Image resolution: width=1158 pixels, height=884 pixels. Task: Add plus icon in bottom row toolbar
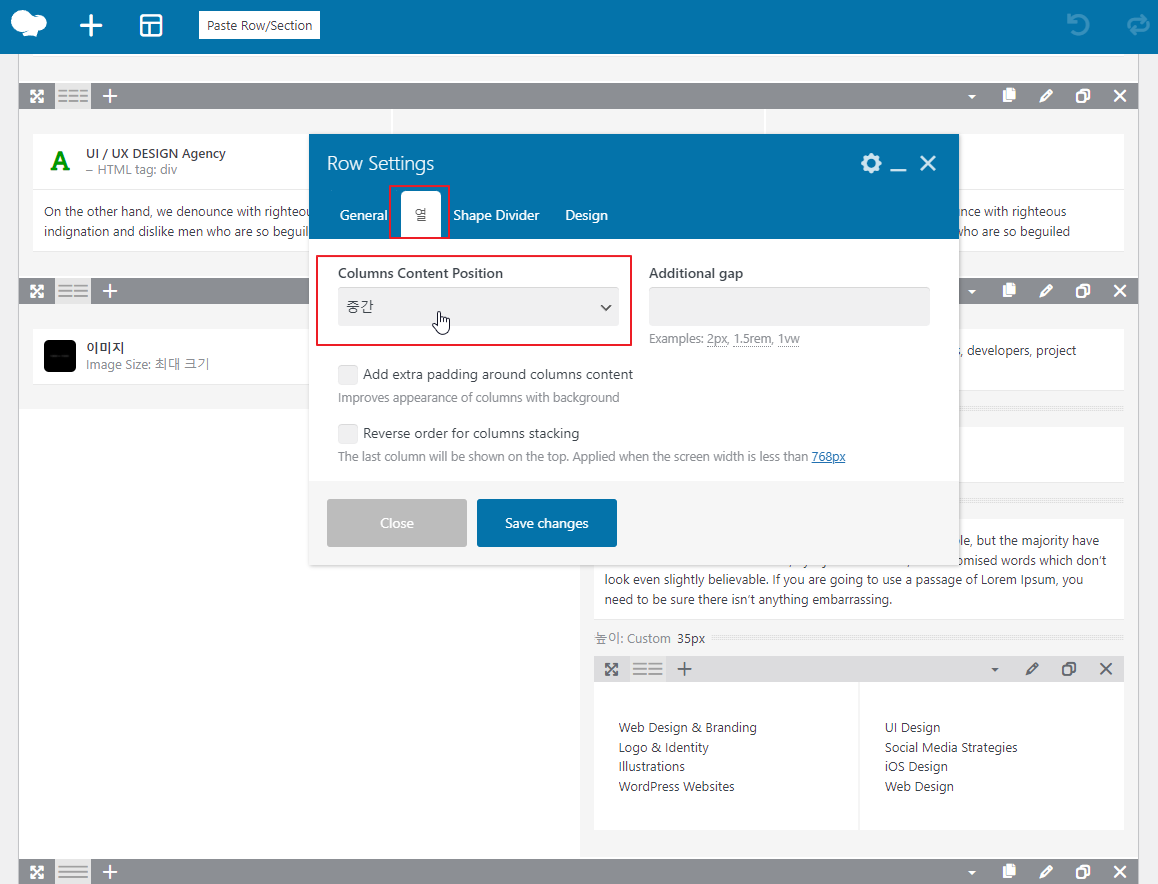[x=110, y=872]
